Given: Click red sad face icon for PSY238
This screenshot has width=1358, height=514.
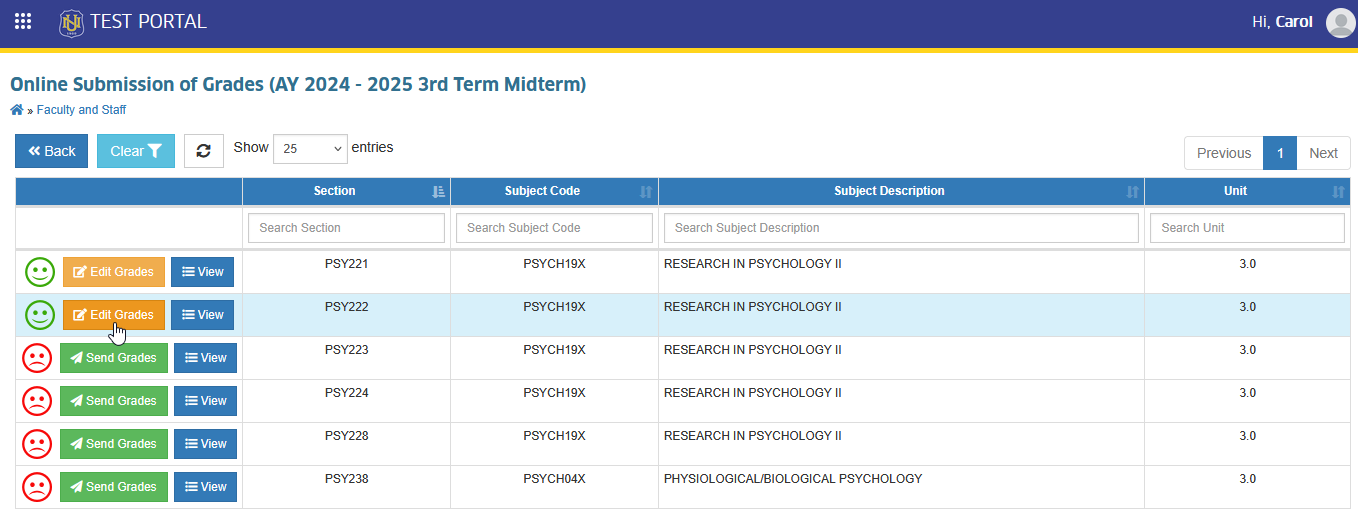Looking at the screenshot, I should click(37, 487).
